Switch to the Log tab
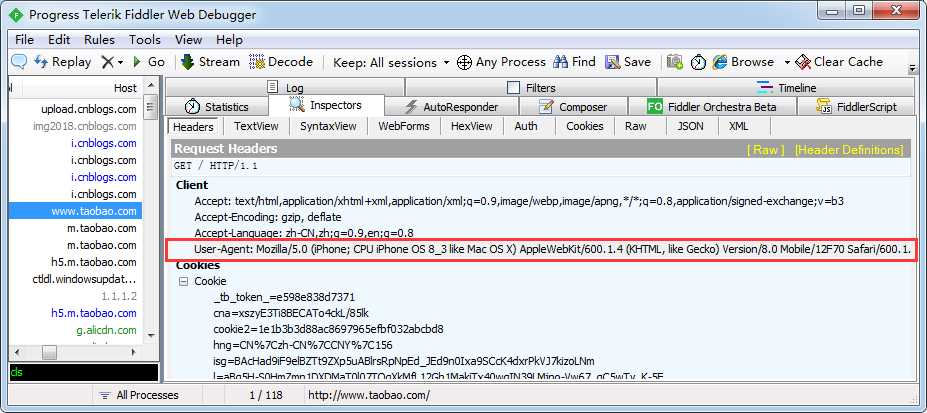 coord(285,87)
